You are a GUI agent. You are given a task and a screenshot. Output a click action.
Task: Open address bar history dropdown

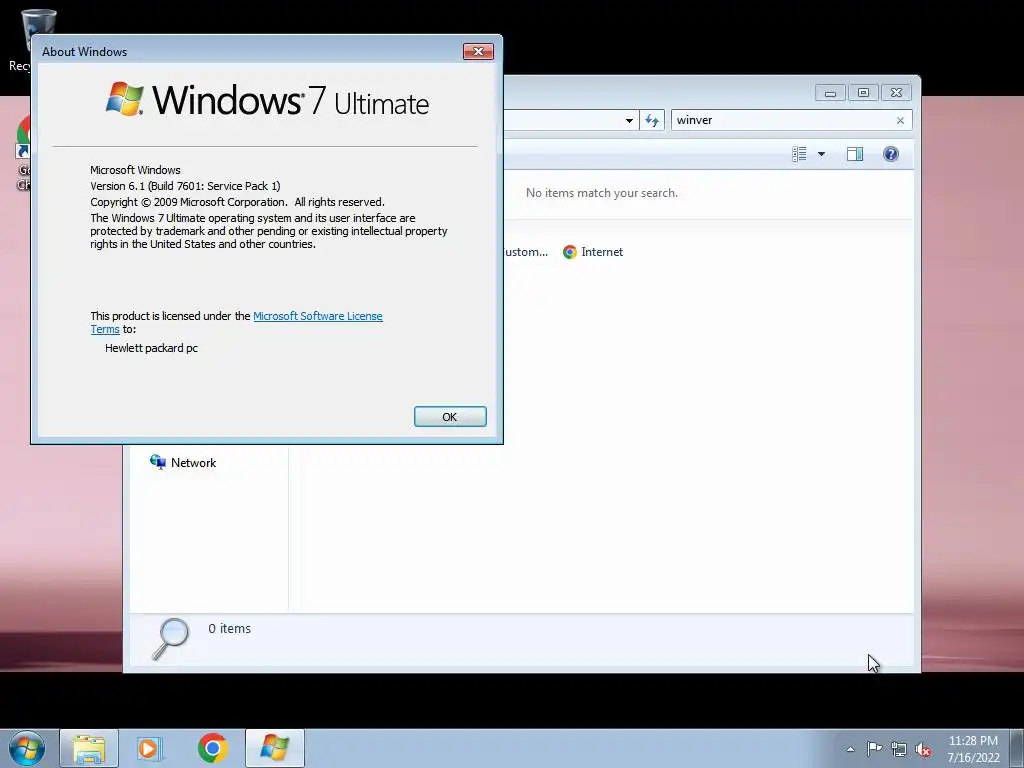[629, 120]
